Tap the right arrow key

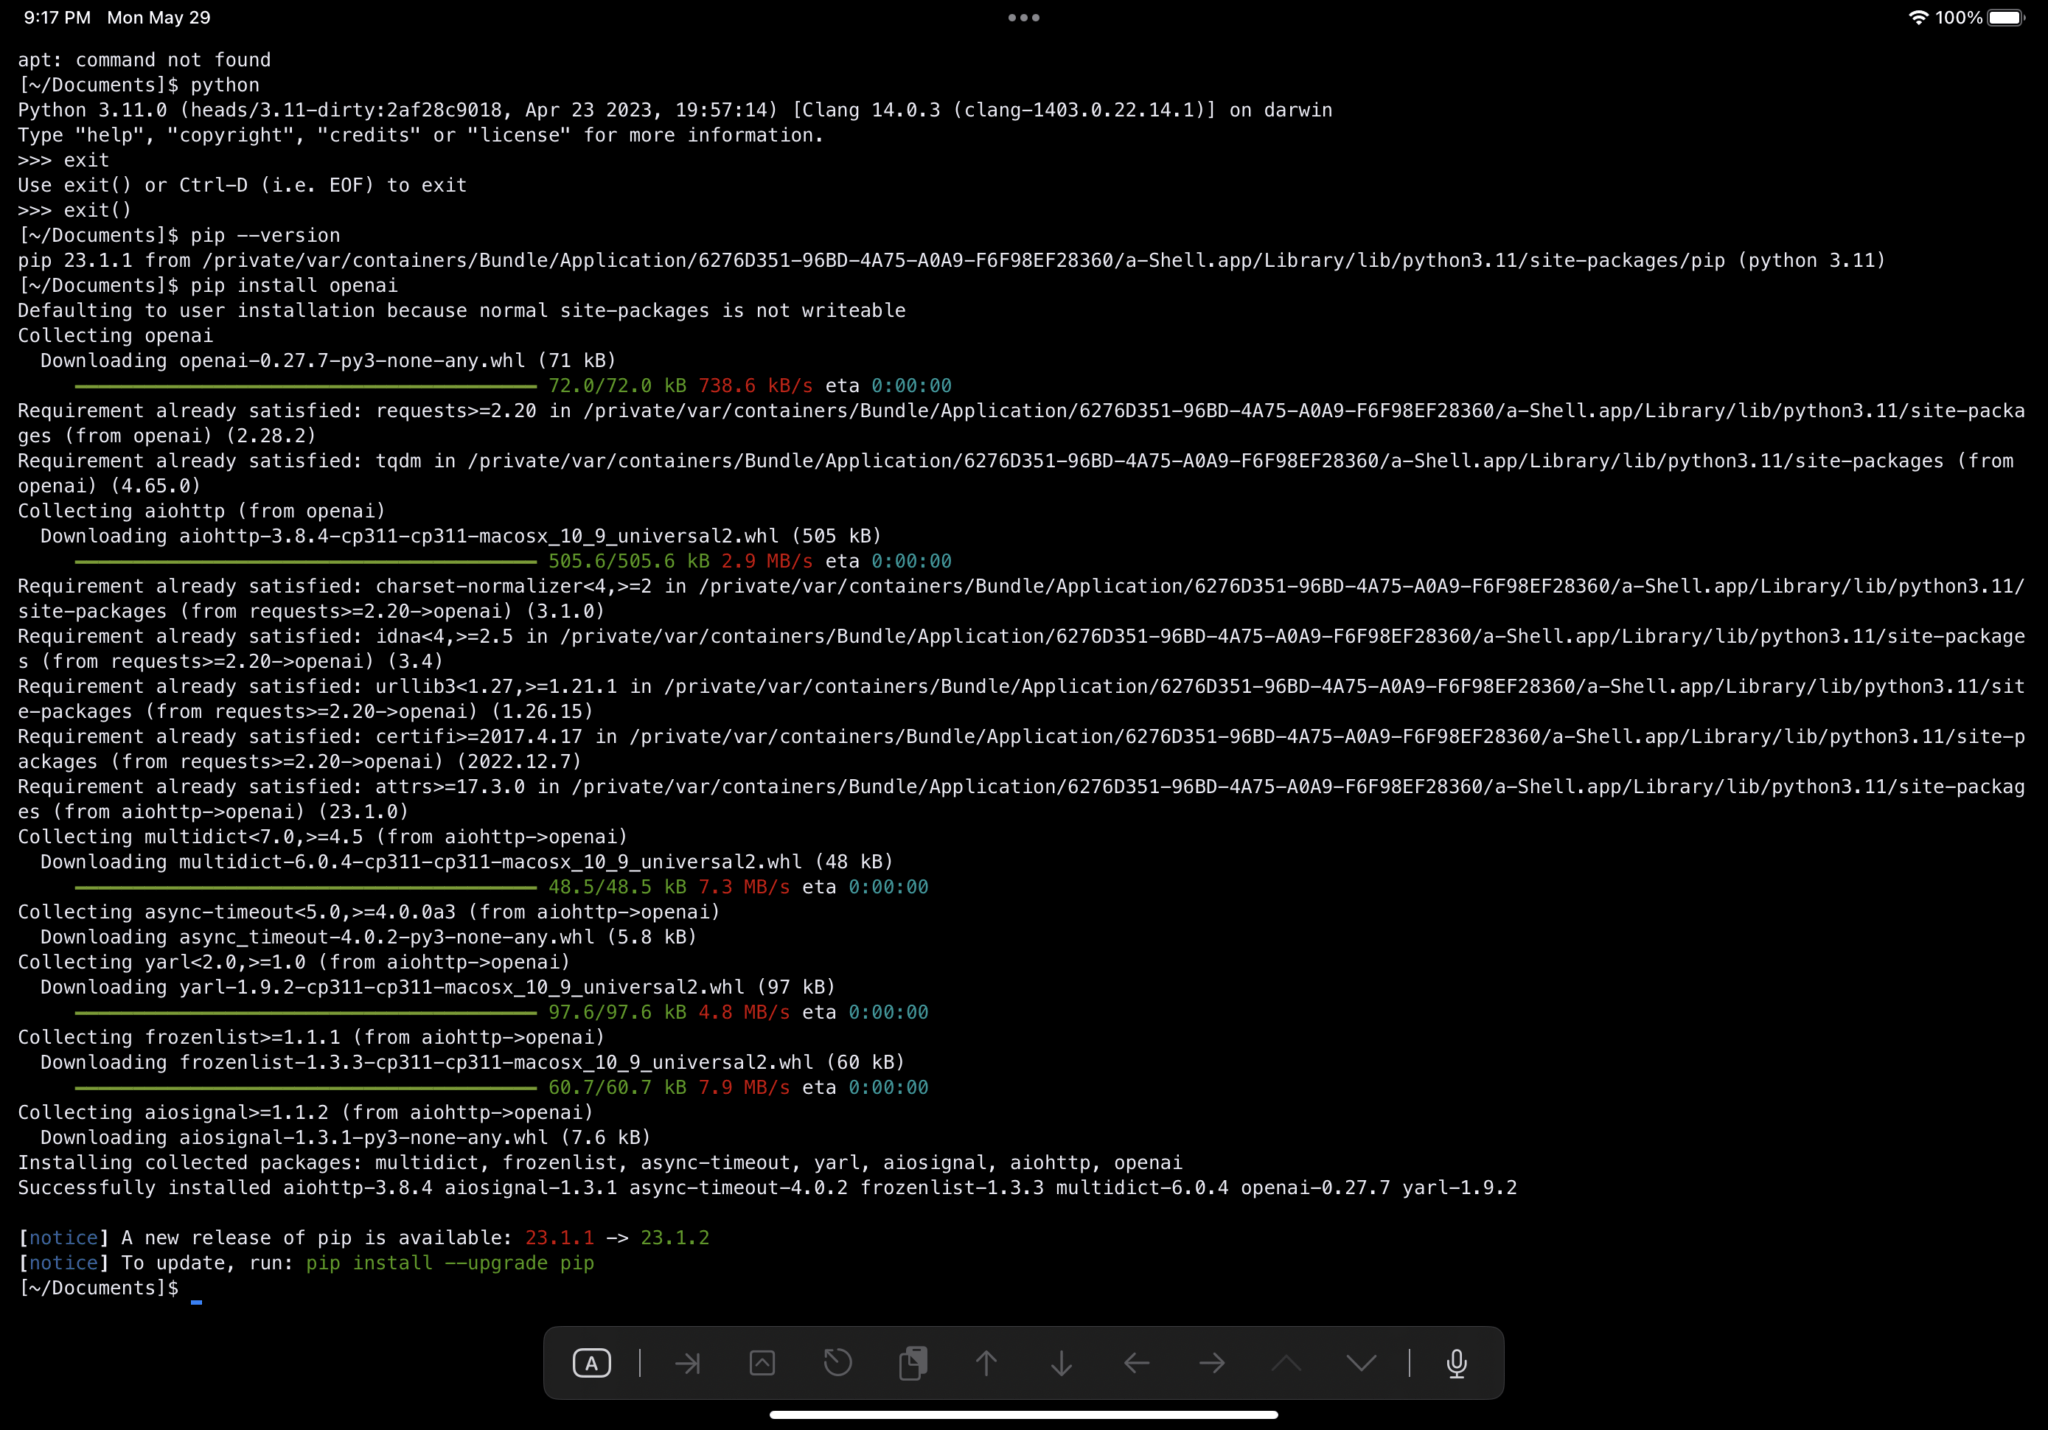(1212, 1363)
